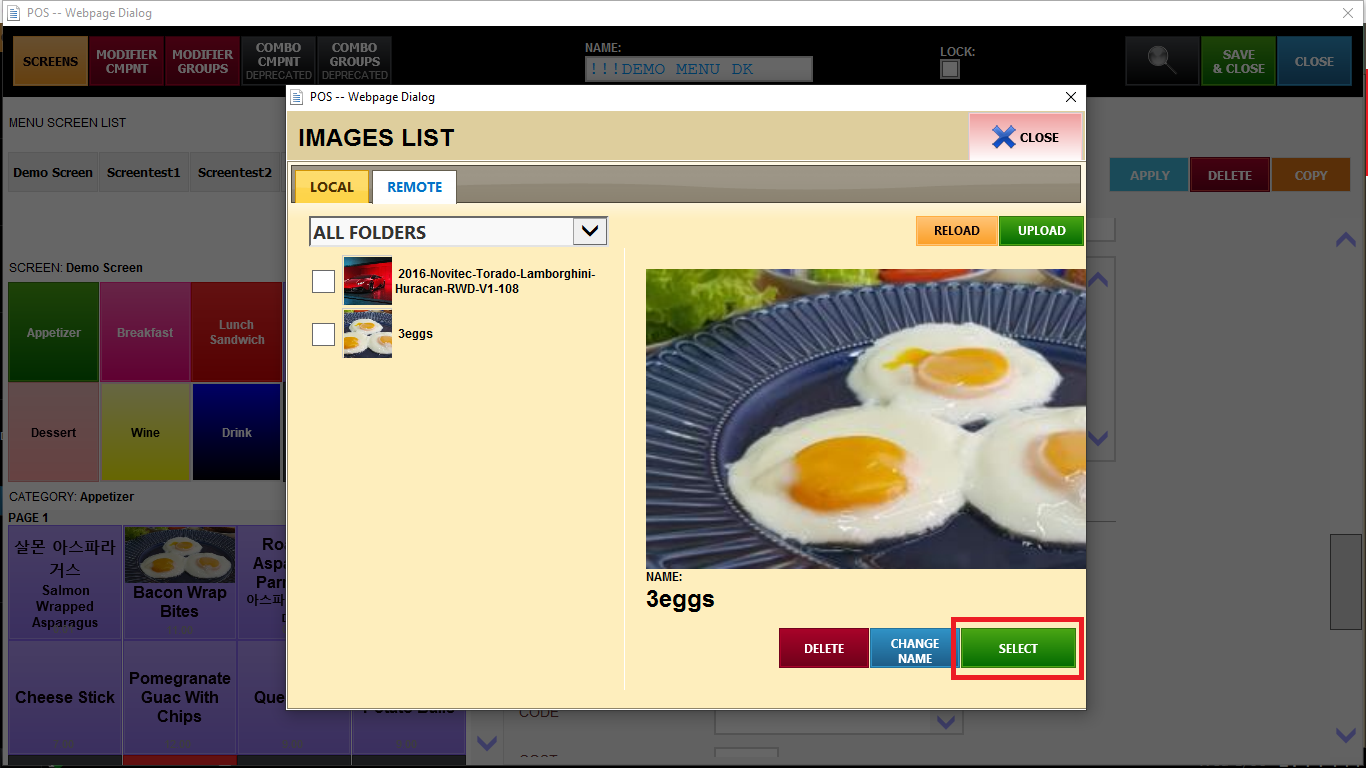Click the up chevron at the right edge
The image size is (1368, 768).
(x=1346, y=240)
